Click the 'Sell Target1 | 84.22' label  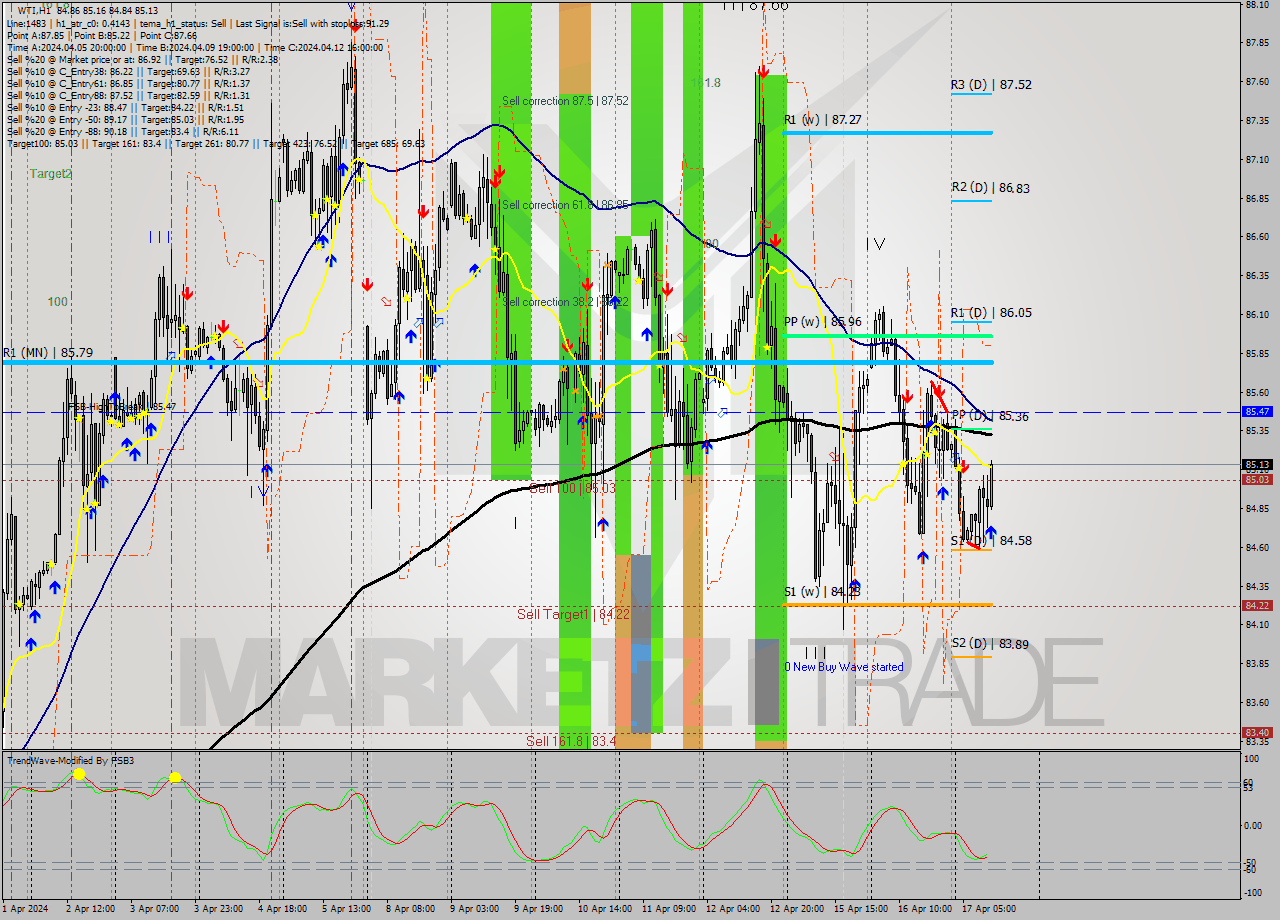pyautogui.click(x=572, y=614)
